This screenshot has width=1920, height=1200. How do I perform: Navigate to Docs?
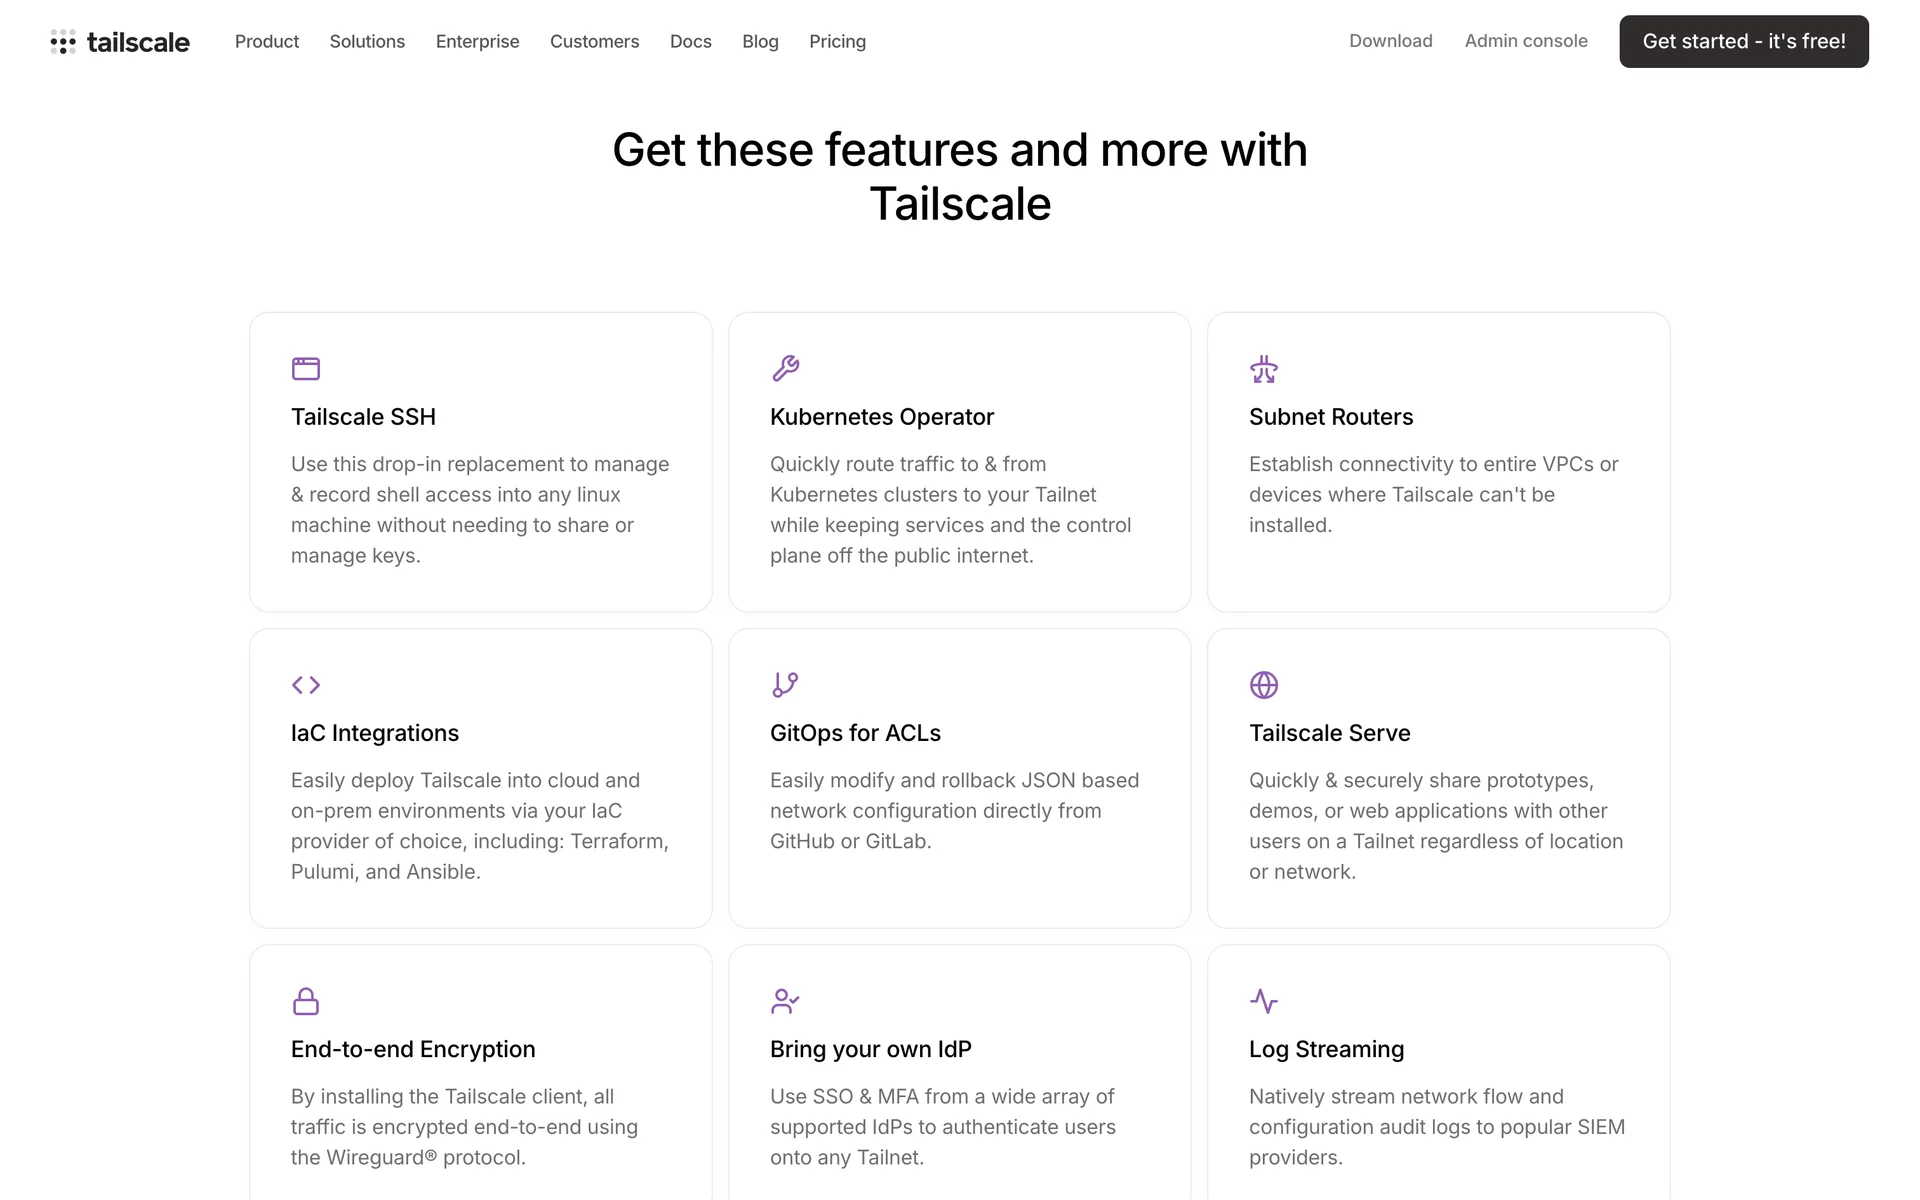coord(690,42)
